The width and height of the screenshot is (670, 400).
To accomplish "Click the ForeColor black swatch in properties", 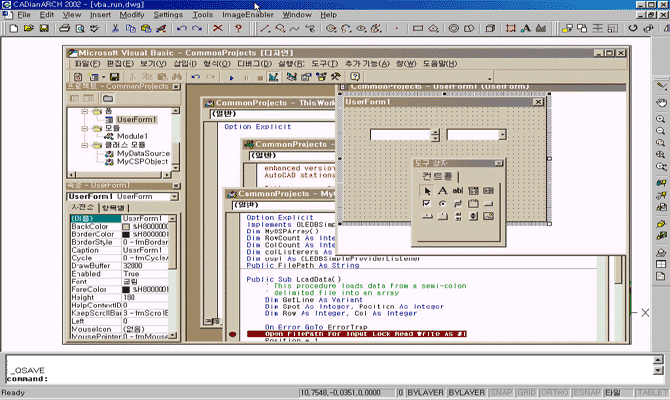I will tap(126, 290).
